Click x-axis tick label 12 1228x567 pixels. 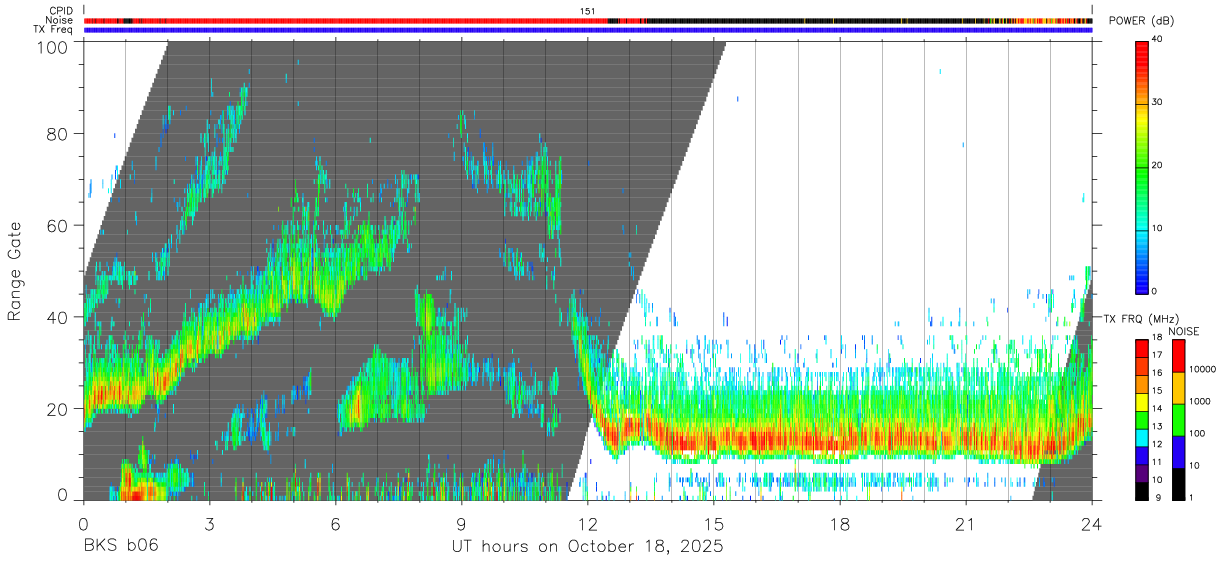(587, 523)
